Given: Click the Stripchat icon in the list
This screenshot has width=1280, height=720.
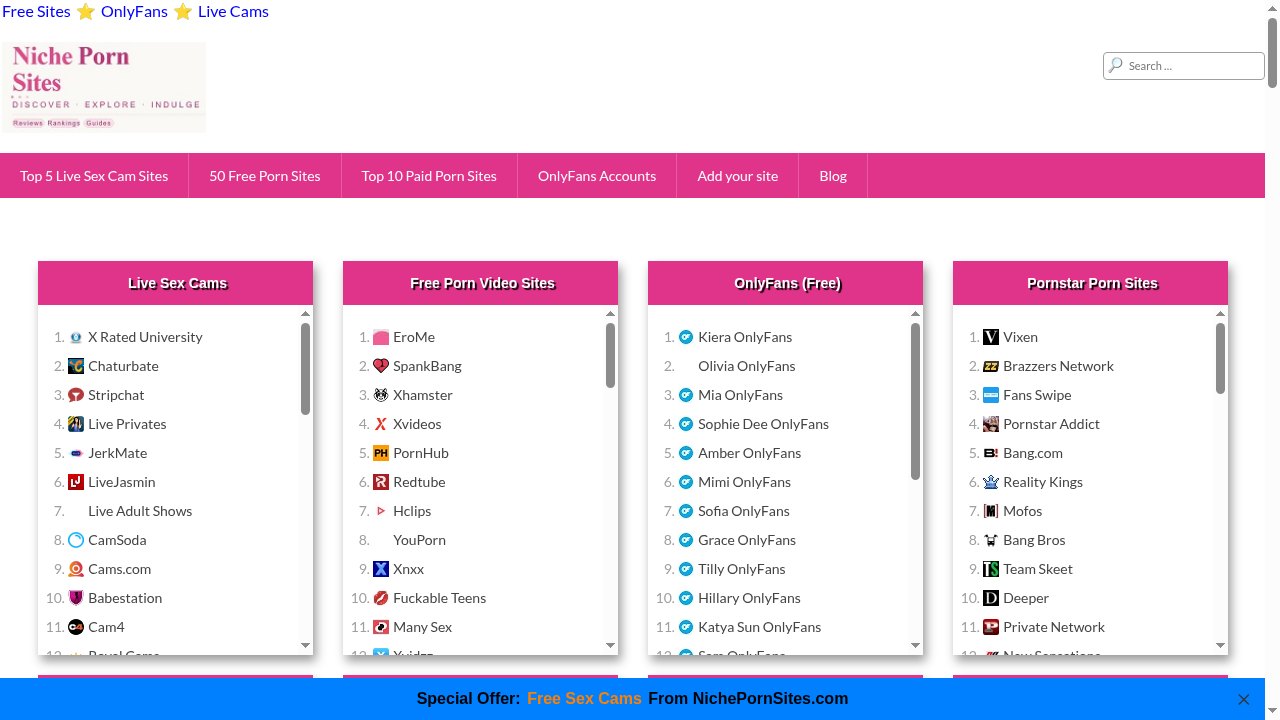Looking at the screenshot, I should coord(76,395).
